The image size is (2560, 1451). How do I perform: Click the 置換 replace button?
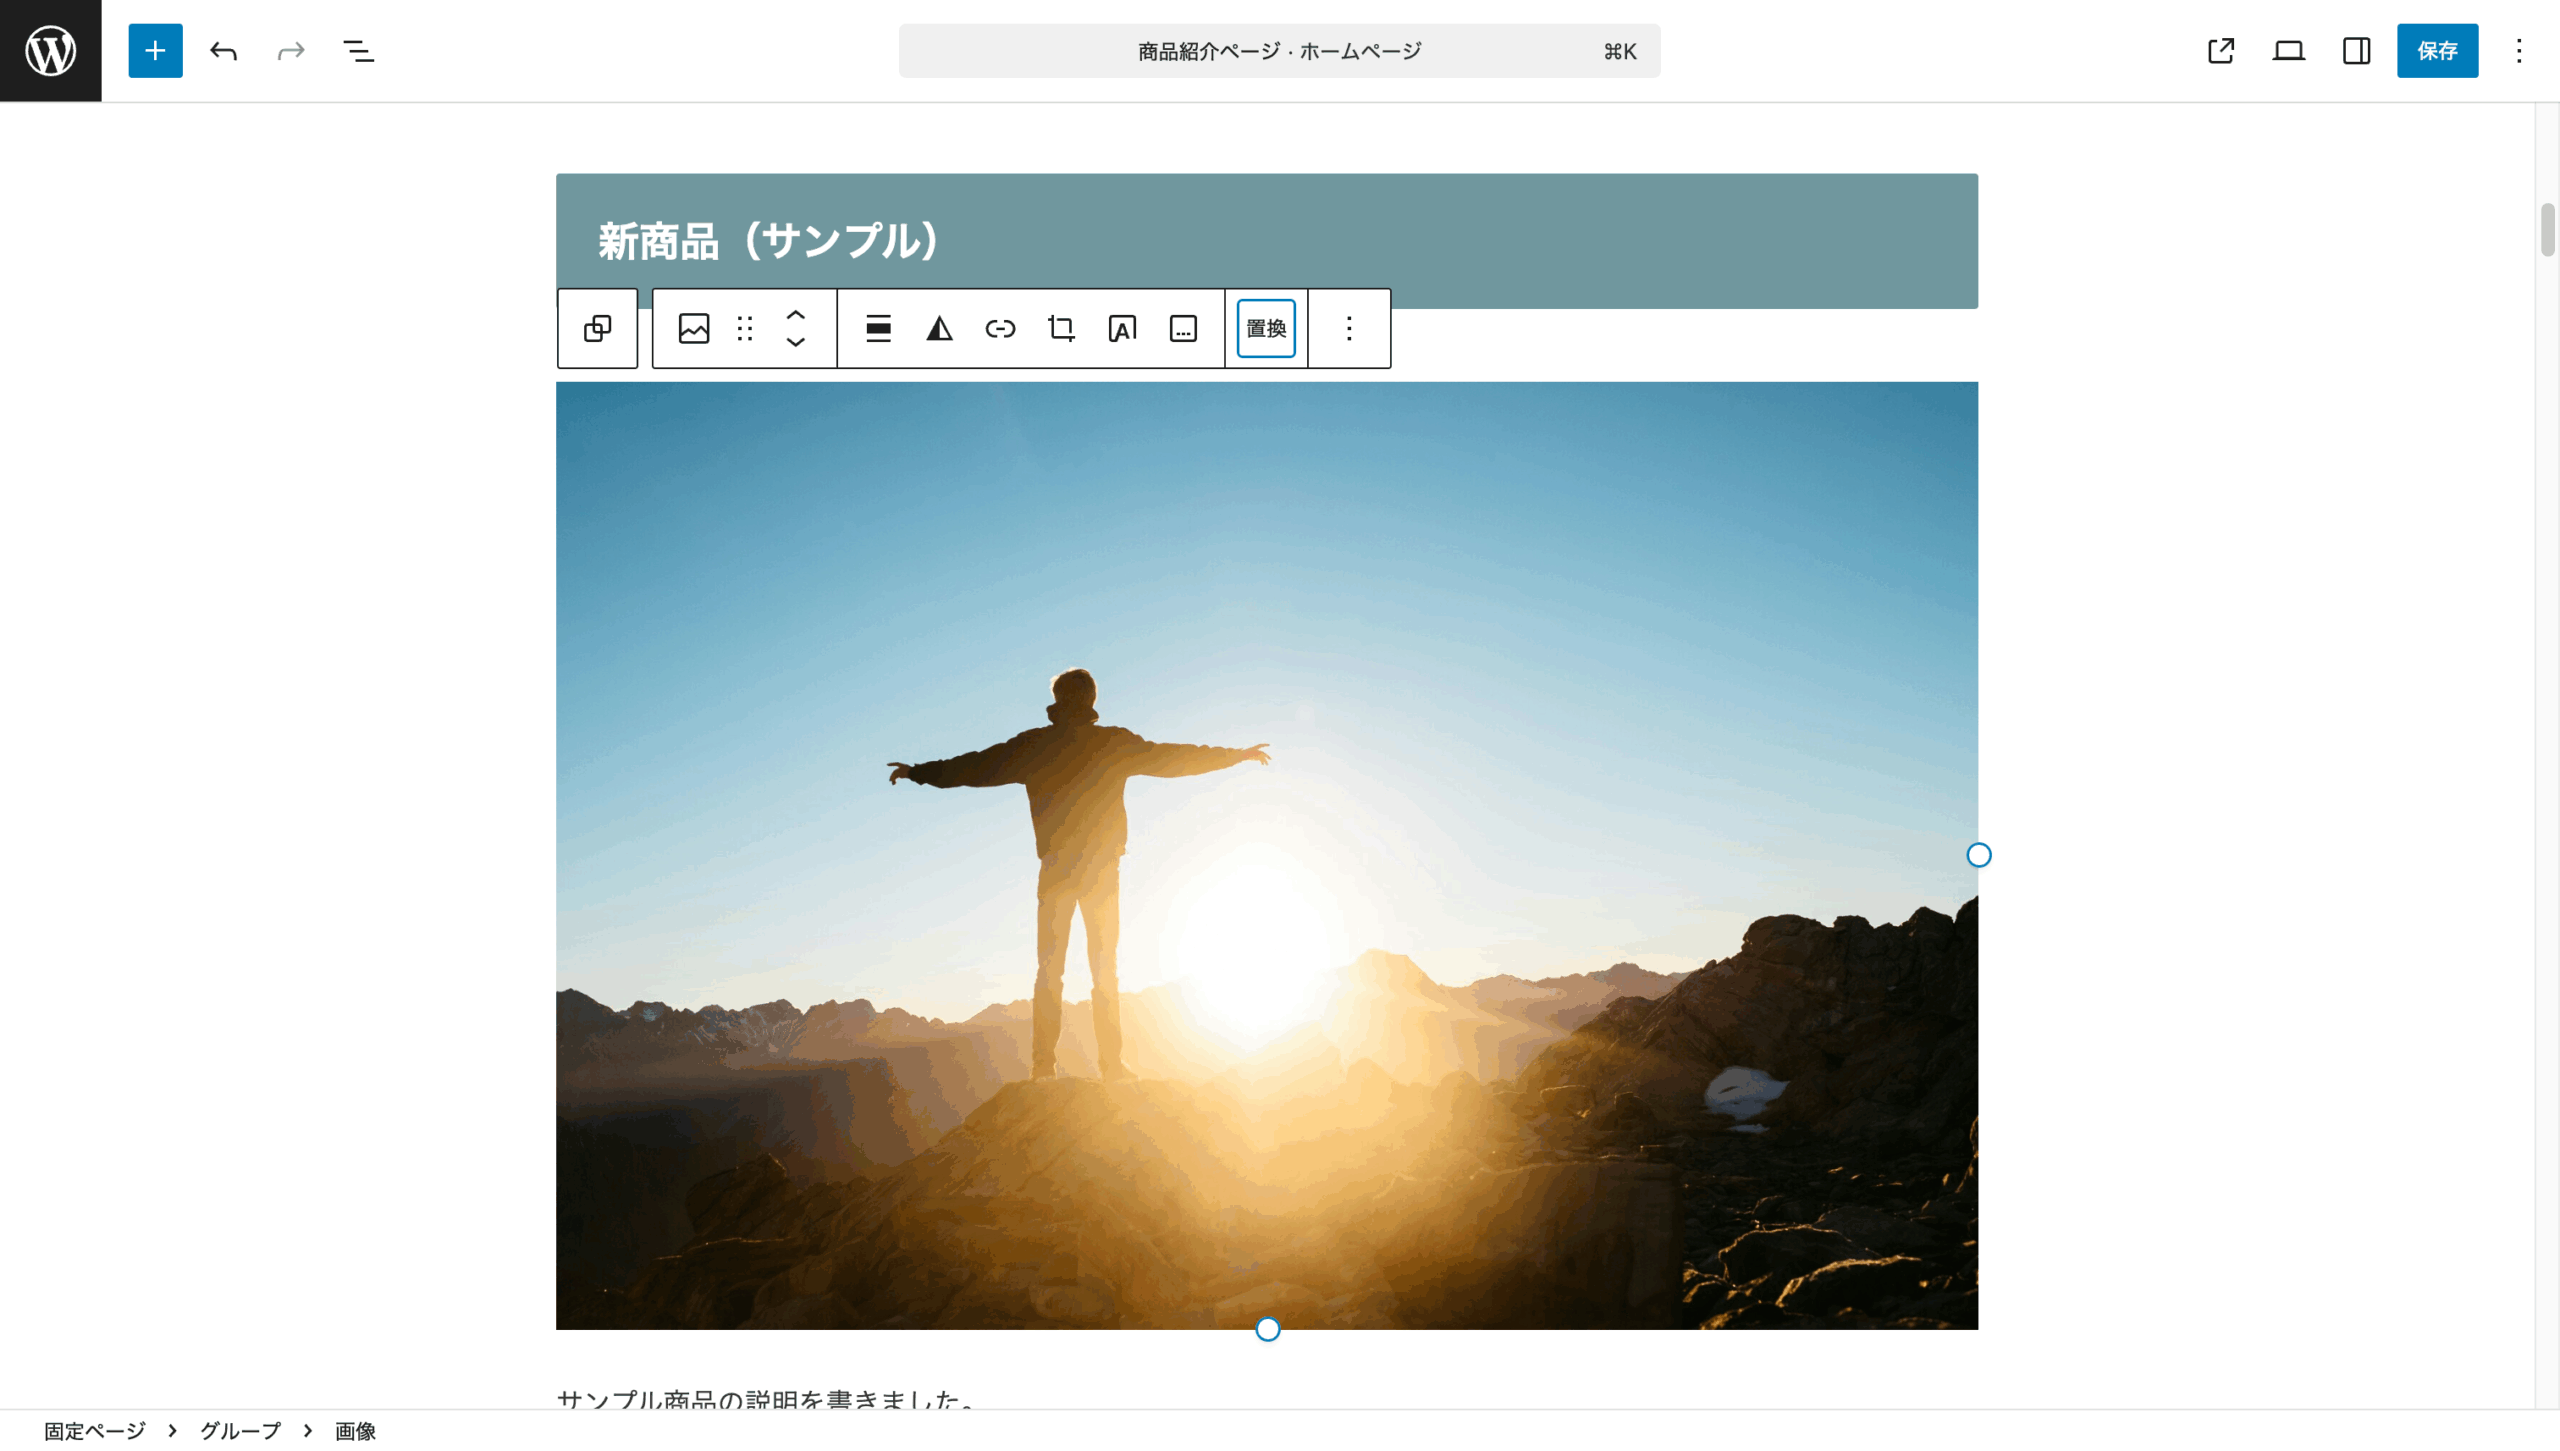click(1265, 328)
